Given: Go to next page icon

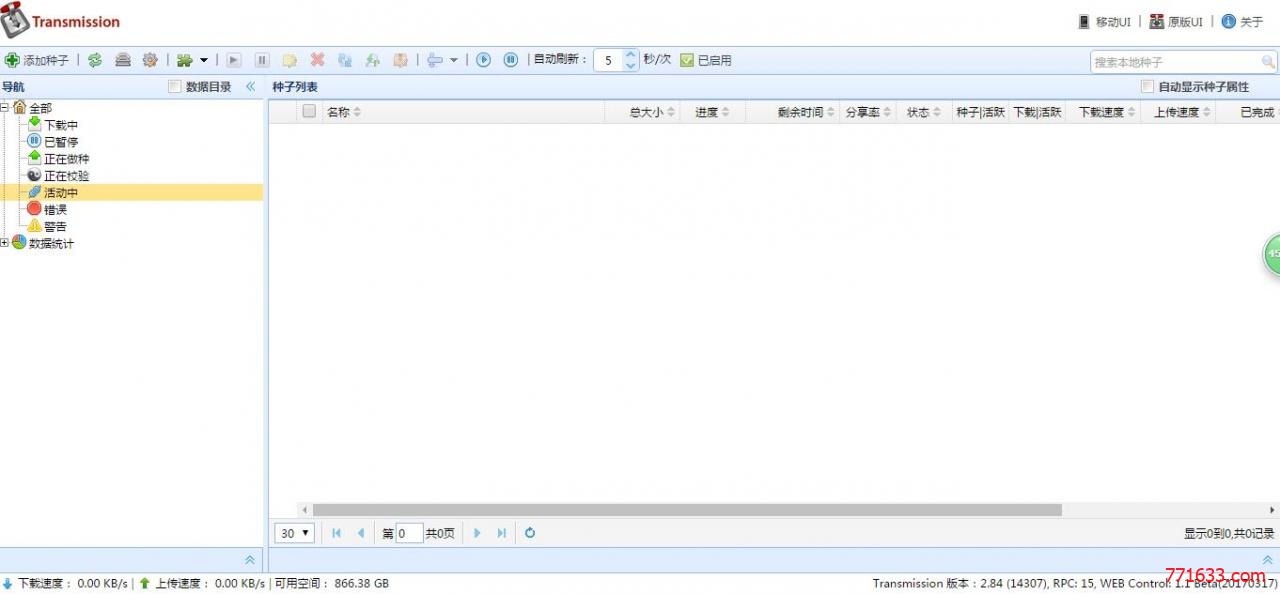Looking at the screenshot, I should tap(477, 533).
